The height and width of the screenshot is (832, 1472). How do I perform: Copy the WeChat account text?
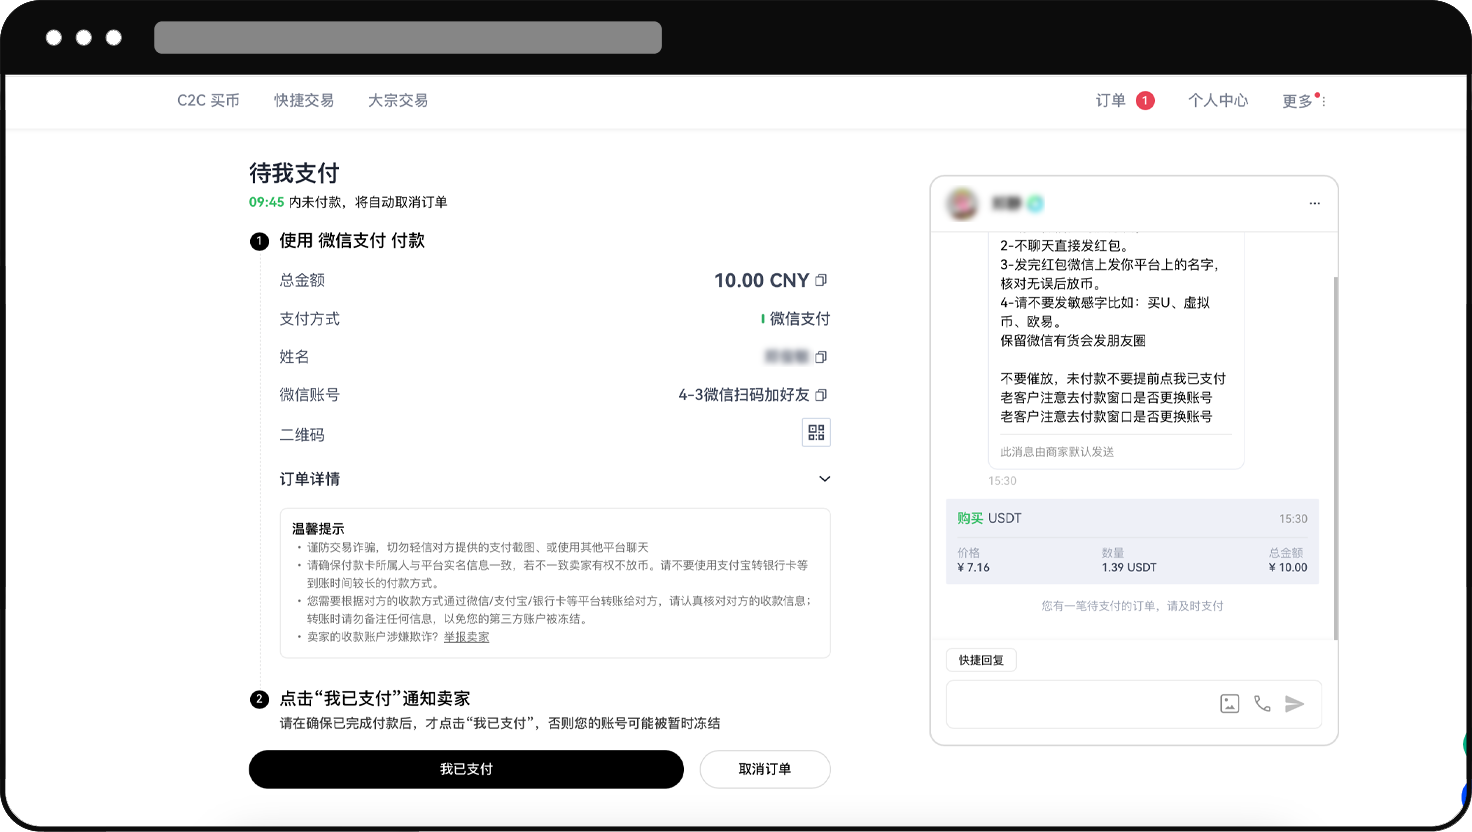821,395
